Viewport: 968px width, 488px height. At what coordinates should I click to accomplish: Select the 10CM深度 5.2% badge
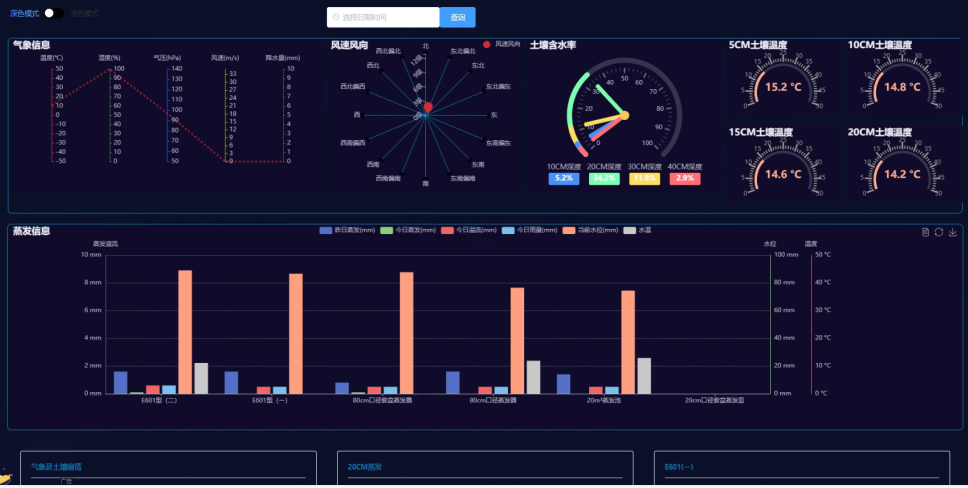pyautogui.click(x=563, y=178)
